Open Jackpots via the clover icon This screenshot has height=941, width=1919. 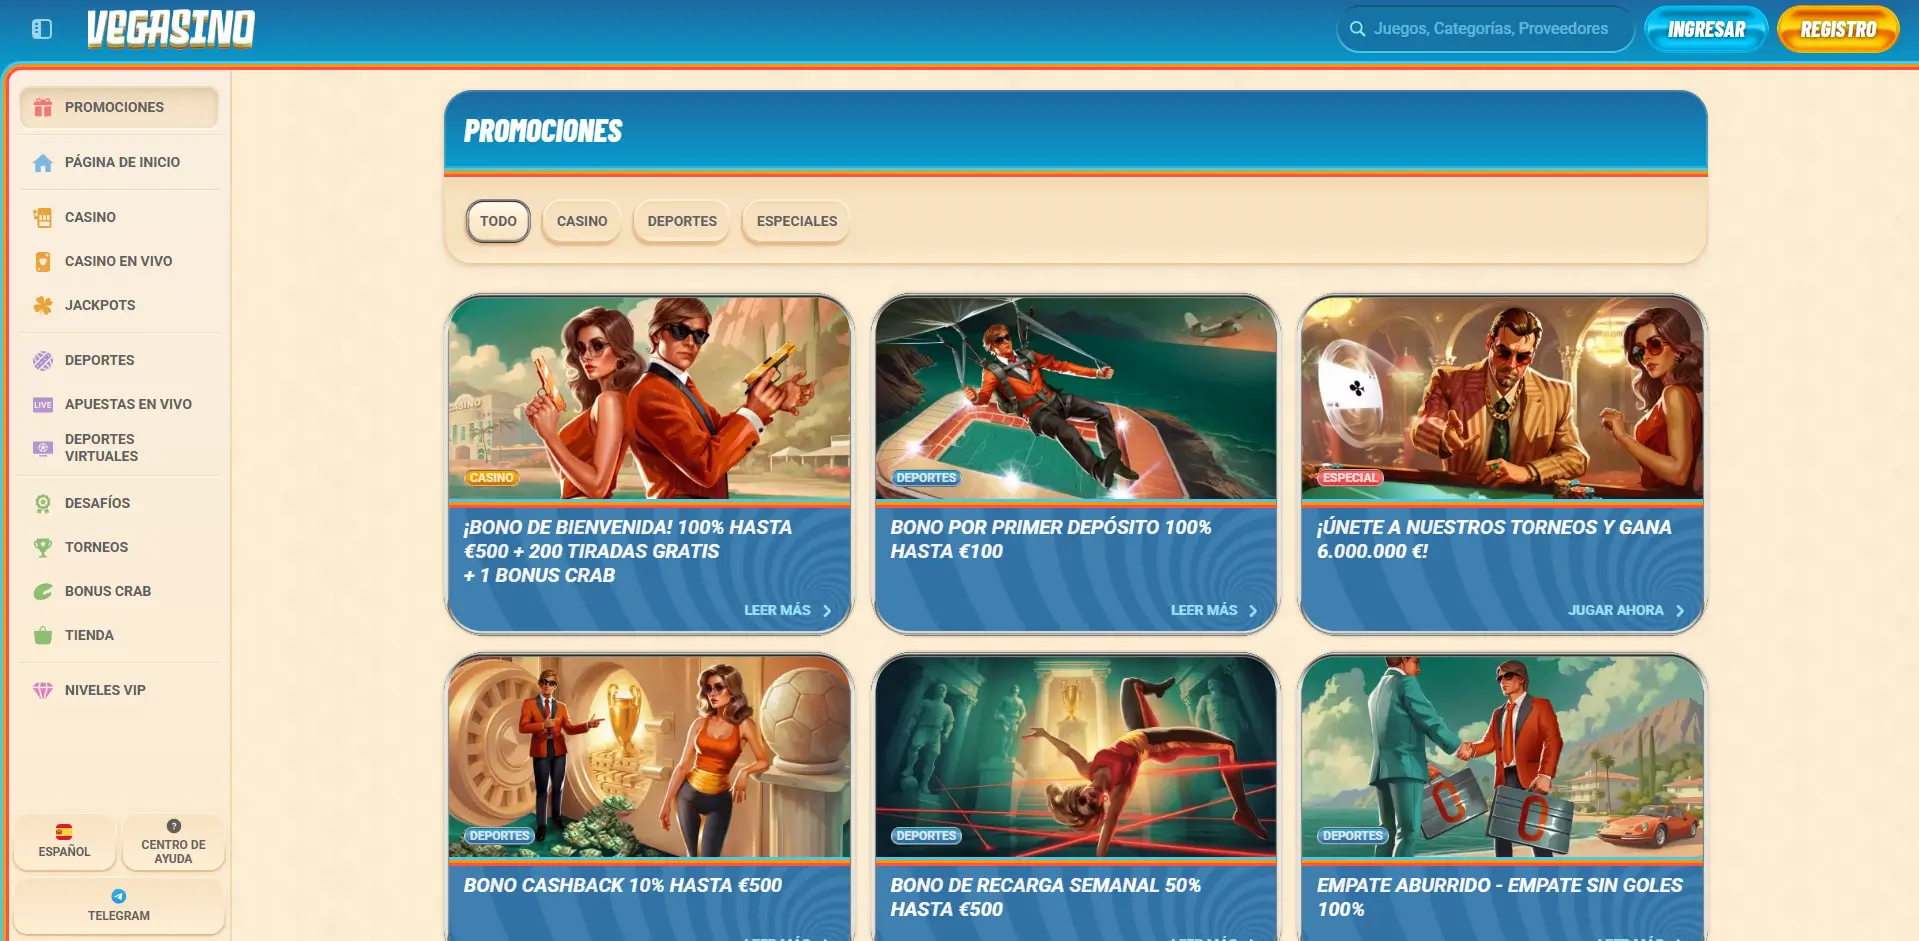coord(43,305)
